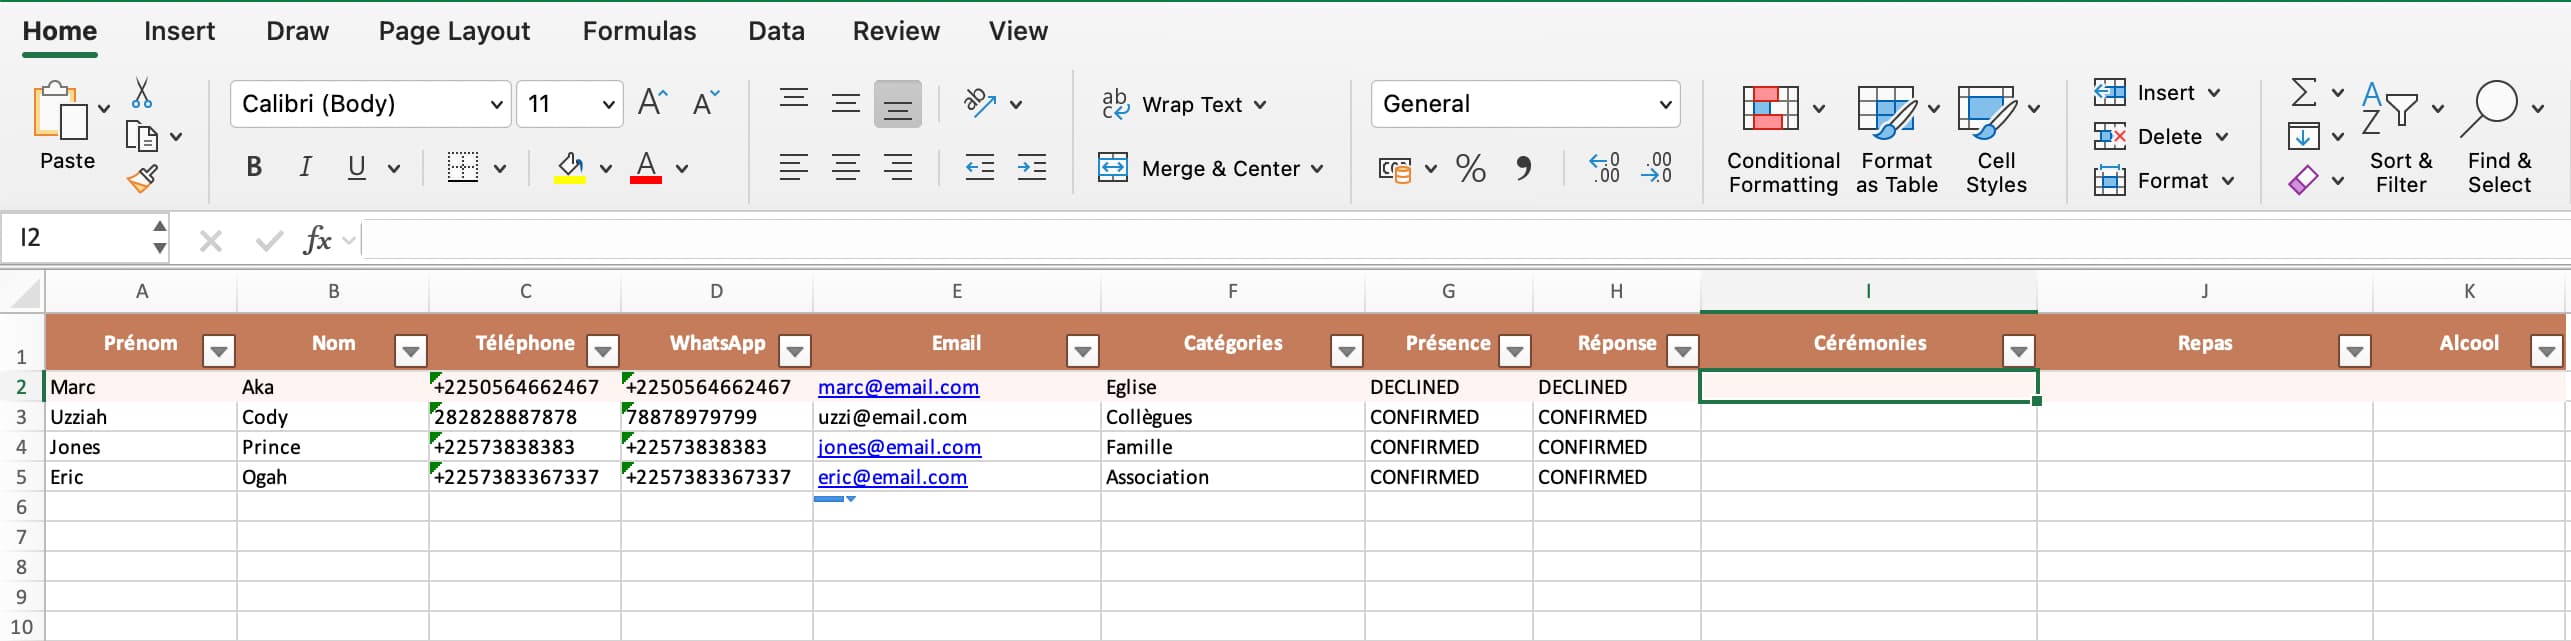Click the Clear eraser icon

click(x=2303, y=180)
